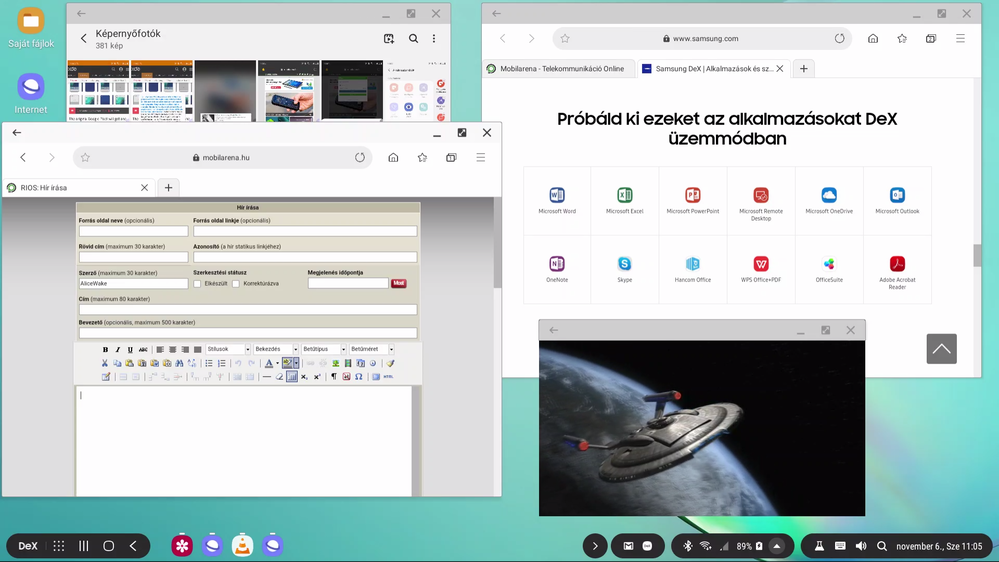Open the tabs manager icon in the mobilarena.hu browser
The height and width of the screenshot is (562, 999).
pyautogui.click(x=451, y=157)
